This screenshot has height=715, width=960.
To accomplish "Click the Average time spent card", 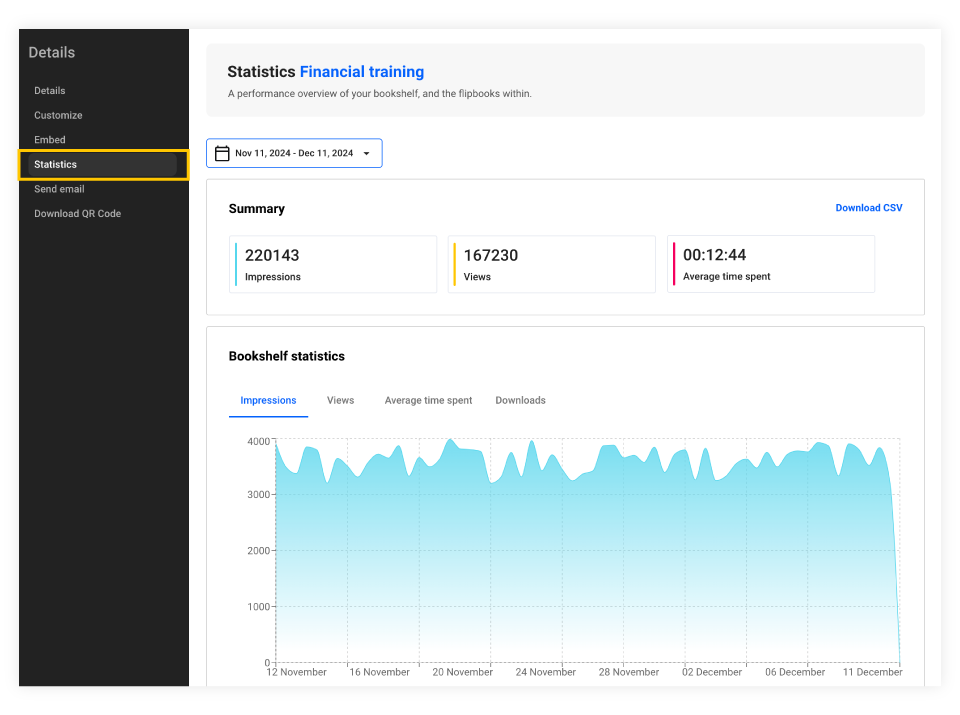I will (x=770, y=263).
